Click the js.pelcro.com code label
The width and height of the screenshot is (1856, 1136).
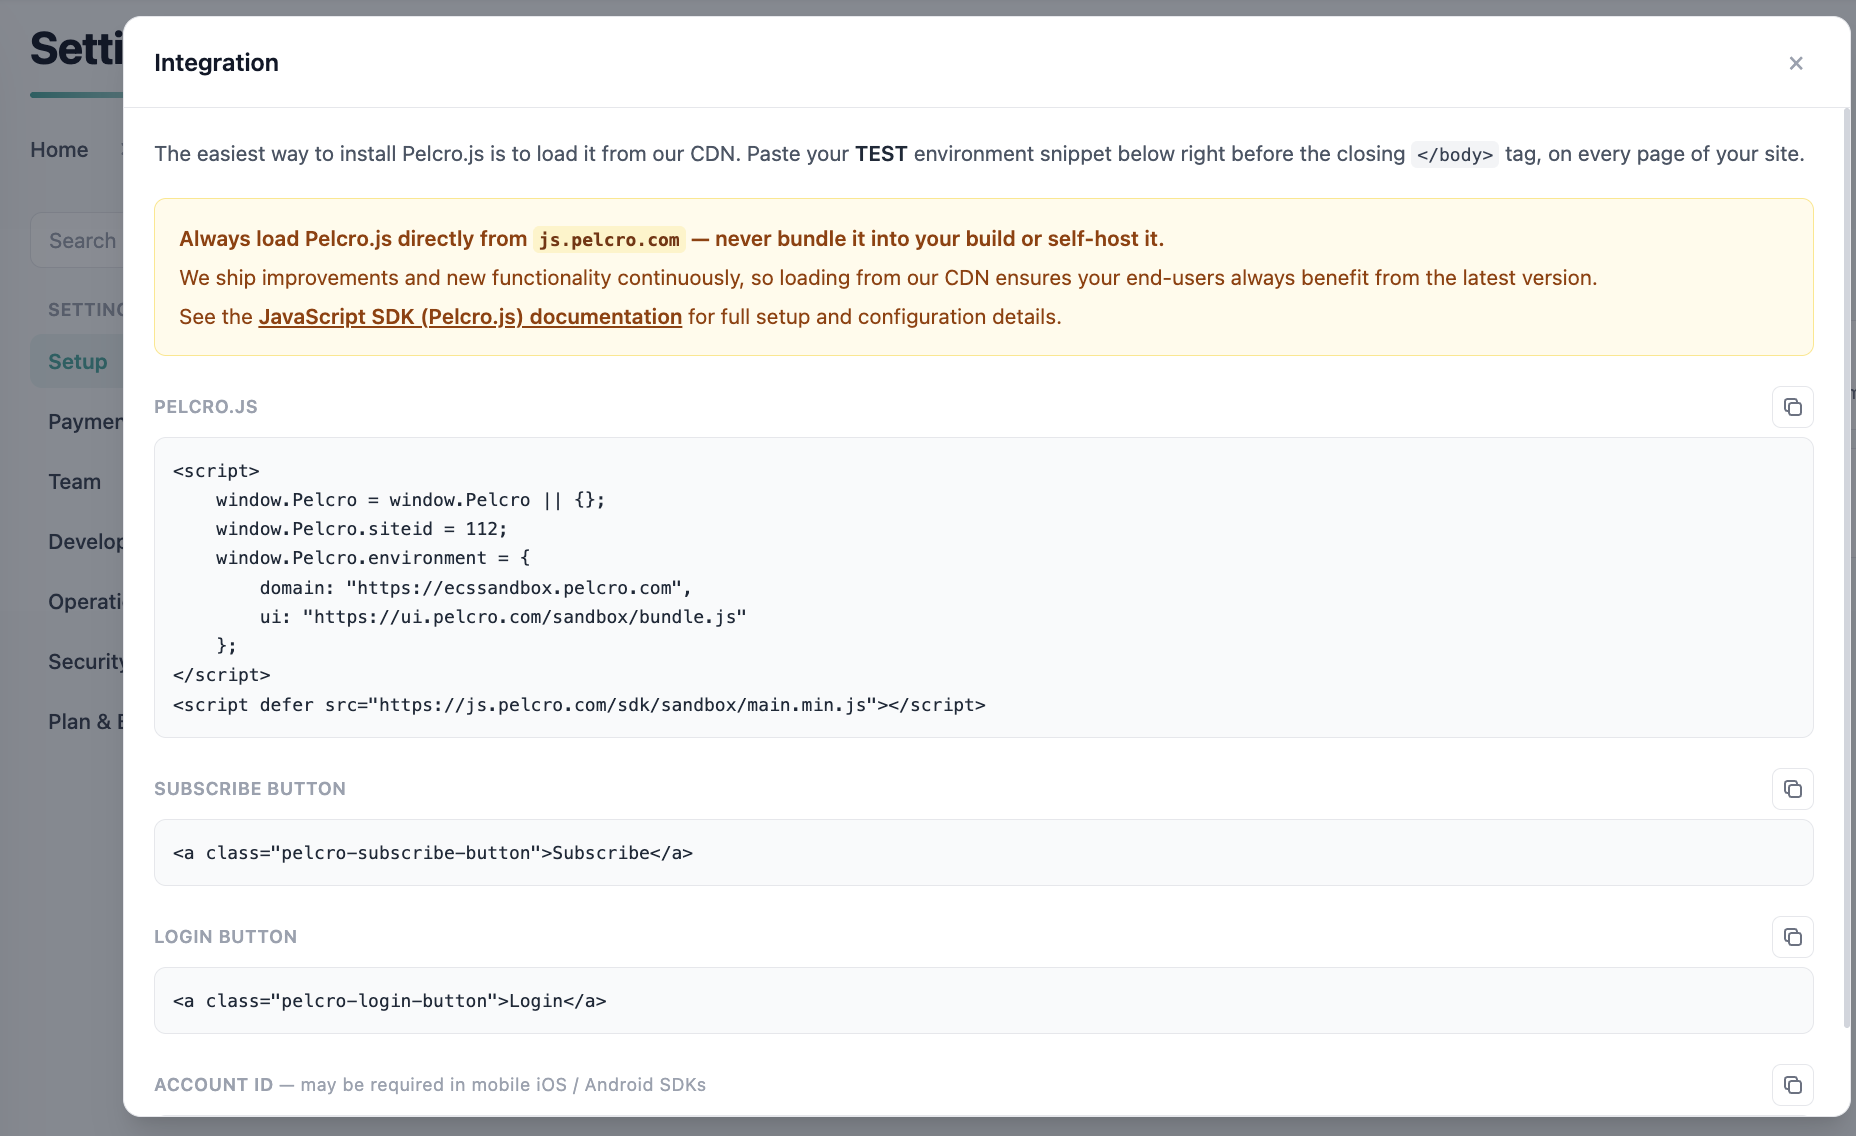[x=609, y=240]
